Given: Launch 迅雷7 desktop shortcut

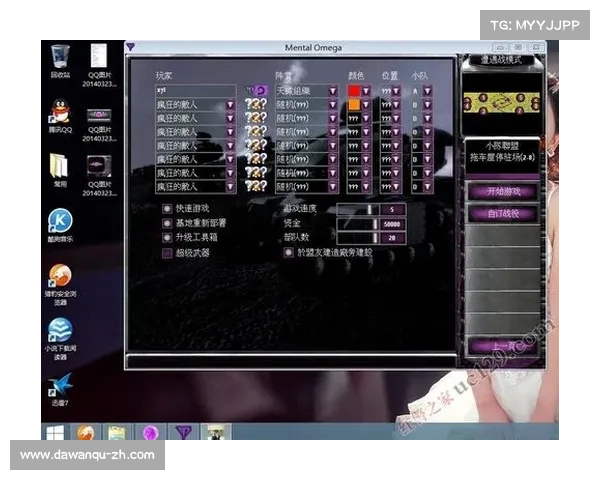Looking at the screenshot, I should 60,390.
